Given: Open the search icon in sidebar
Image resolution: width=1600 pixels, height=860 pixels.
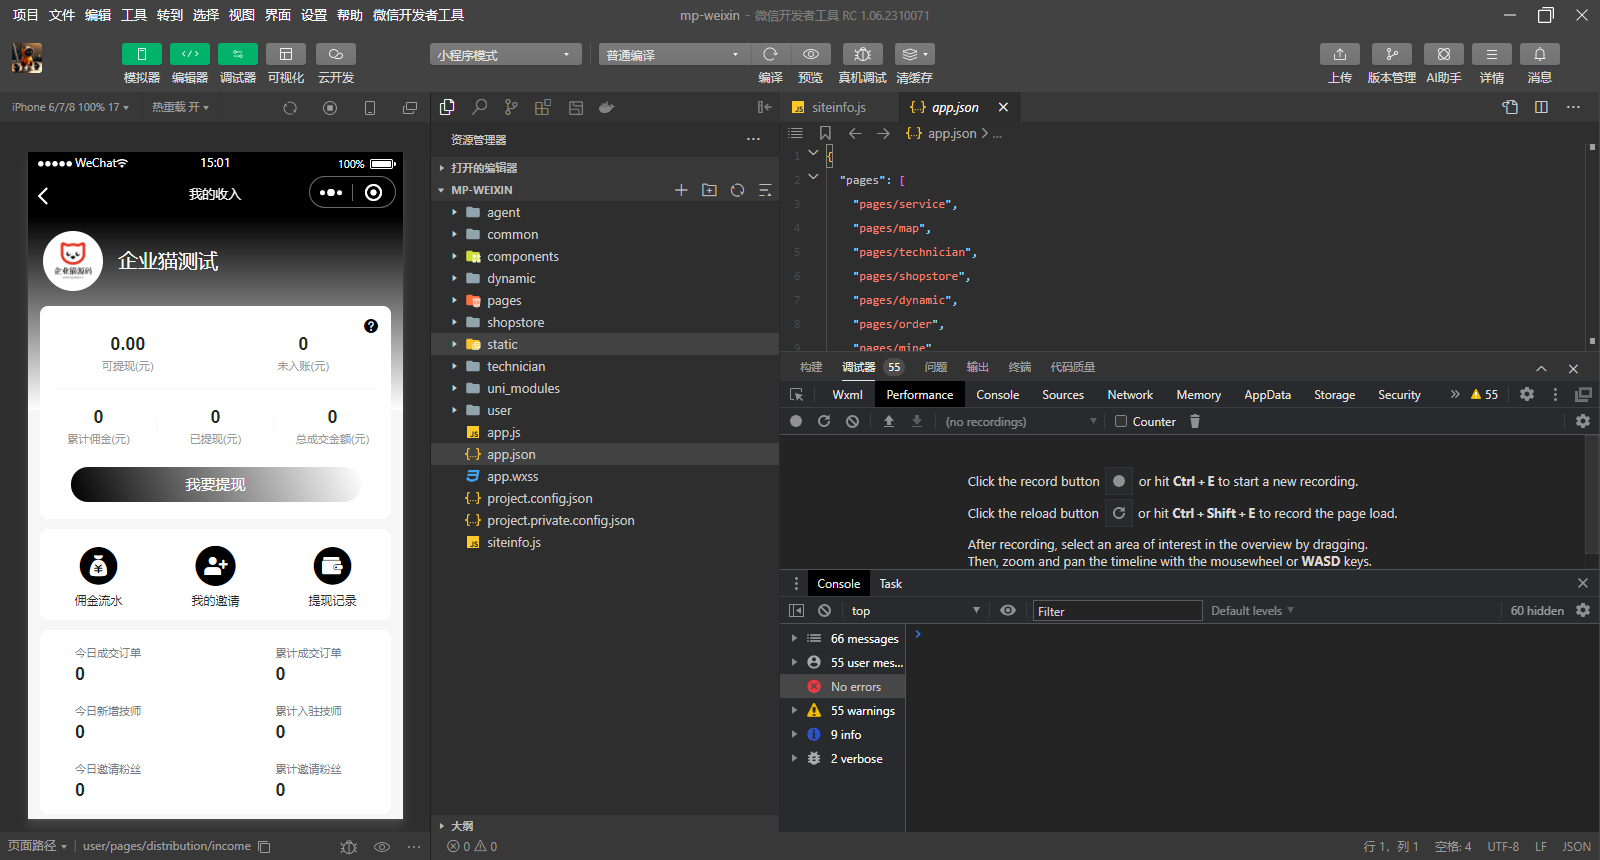Looking at the screenshot, I should 480,107.
